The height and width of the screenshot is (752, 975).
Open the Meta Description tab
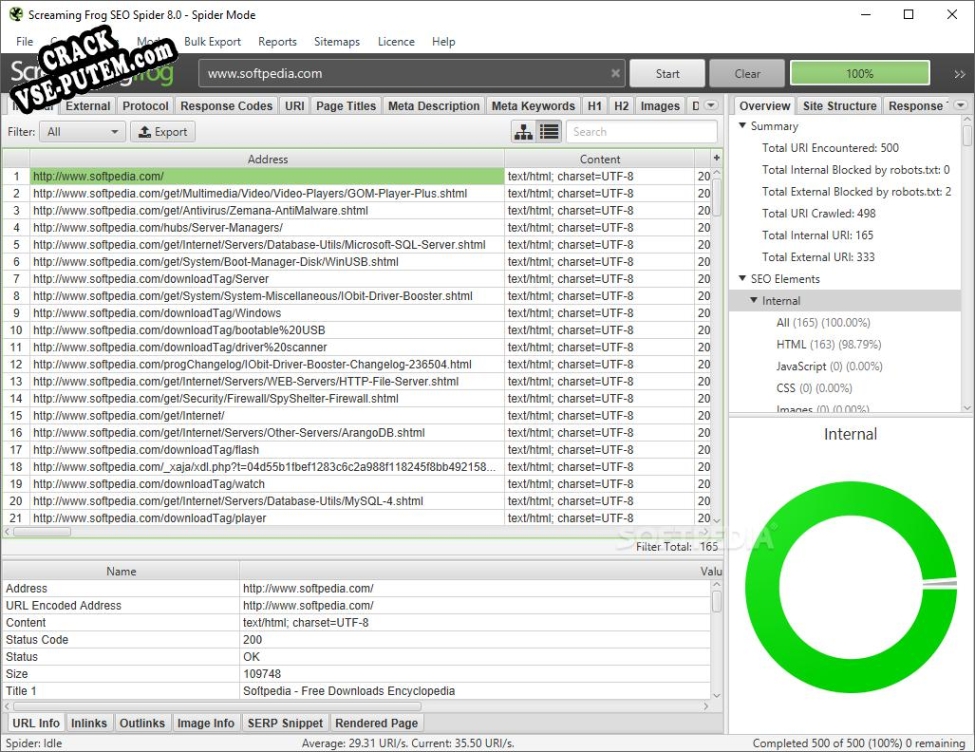coord(434,106)
